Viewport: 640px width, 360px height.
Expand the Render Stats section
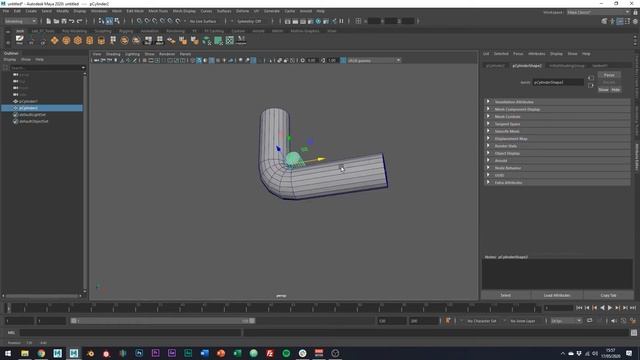(556, 146)
